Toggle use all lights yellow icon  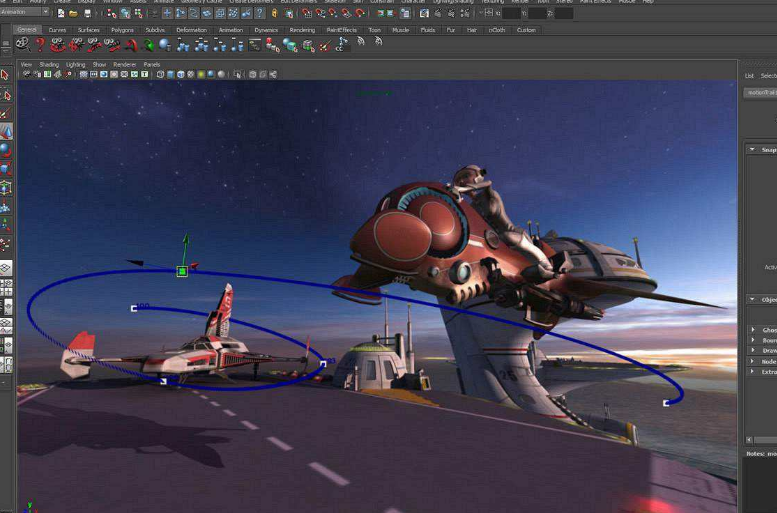201,74
